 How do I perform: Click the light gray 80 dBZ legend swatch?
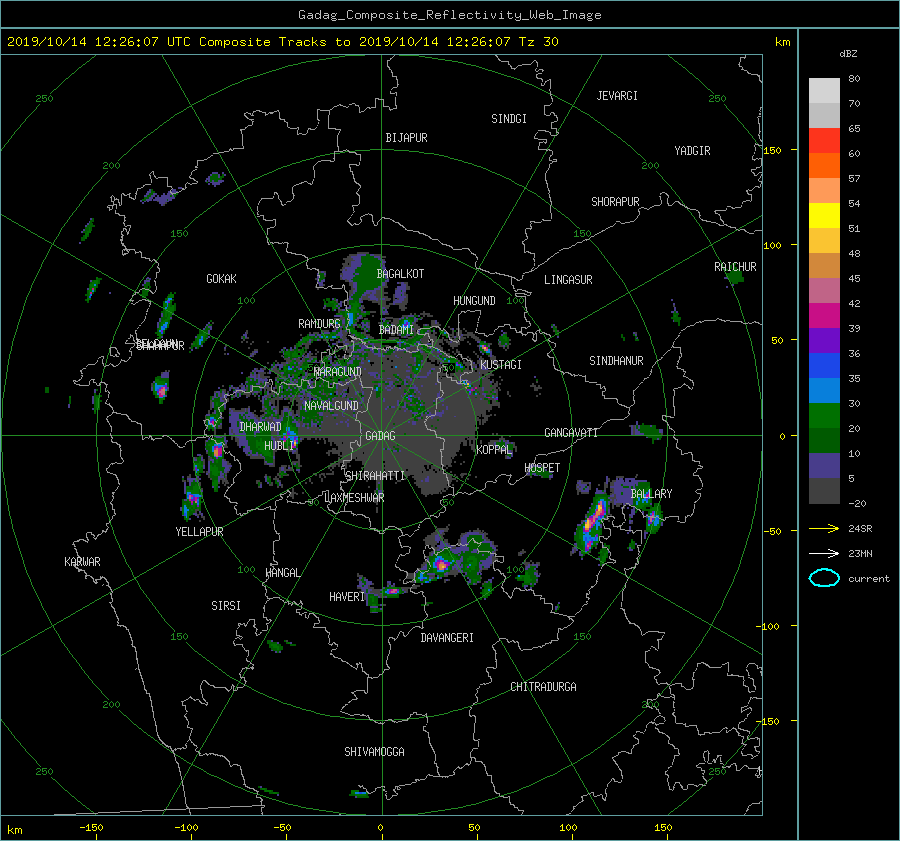[x=824, y=90]
